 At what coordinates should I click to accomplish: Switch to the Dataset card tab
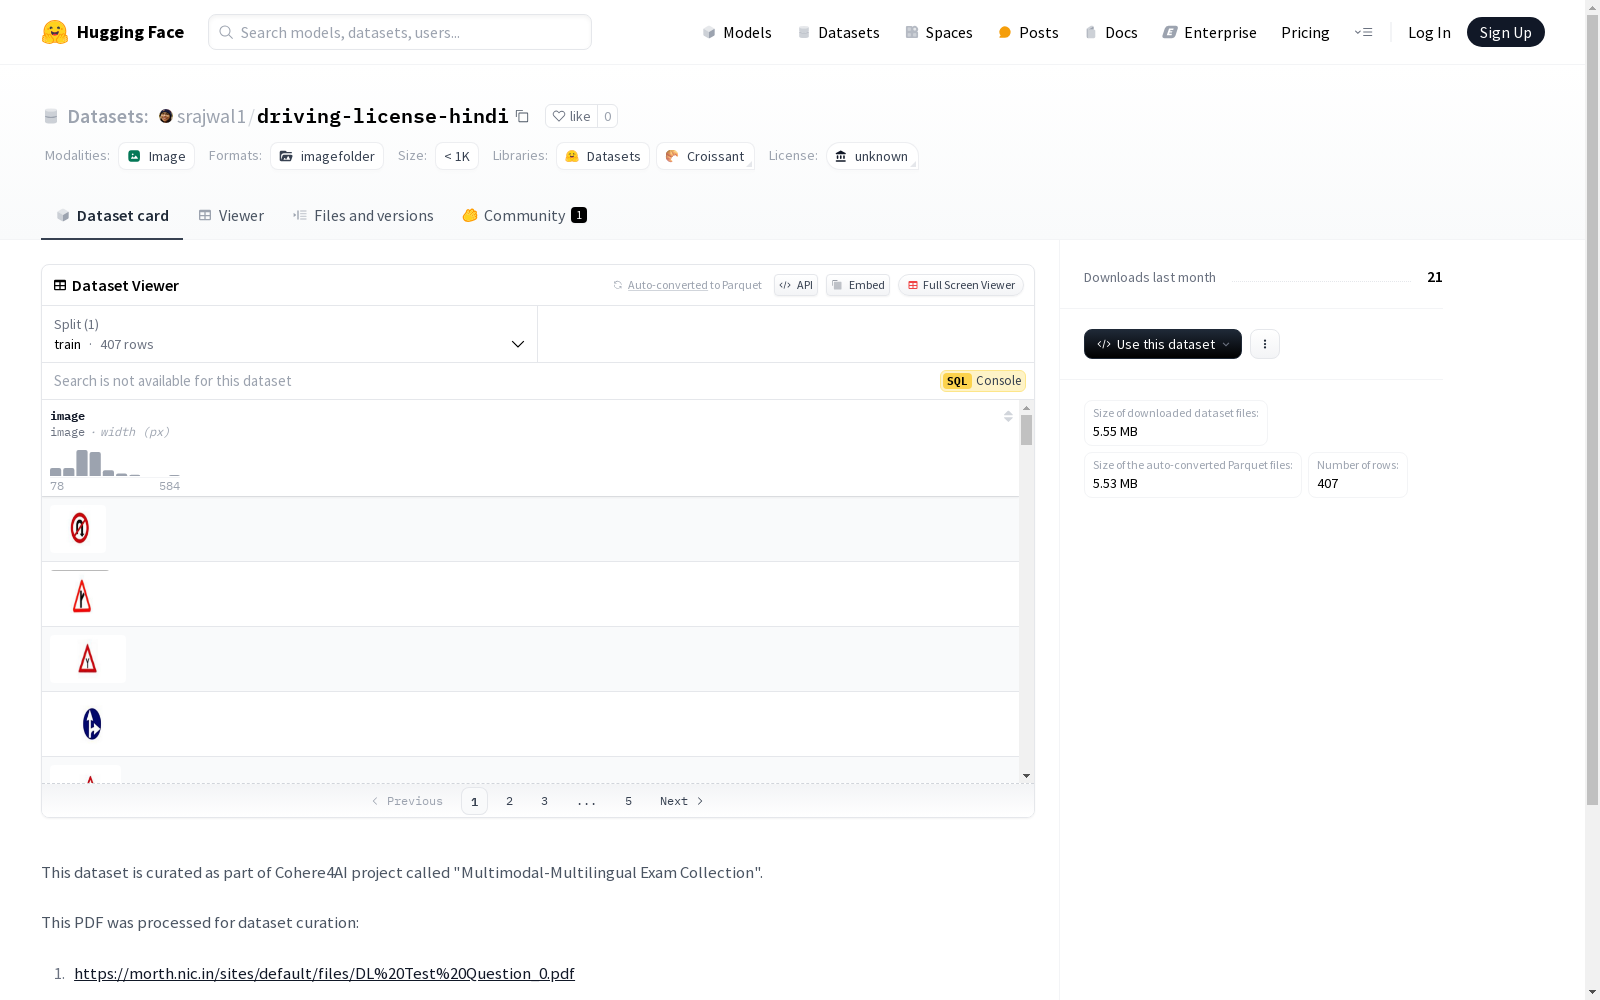(112, 215)
